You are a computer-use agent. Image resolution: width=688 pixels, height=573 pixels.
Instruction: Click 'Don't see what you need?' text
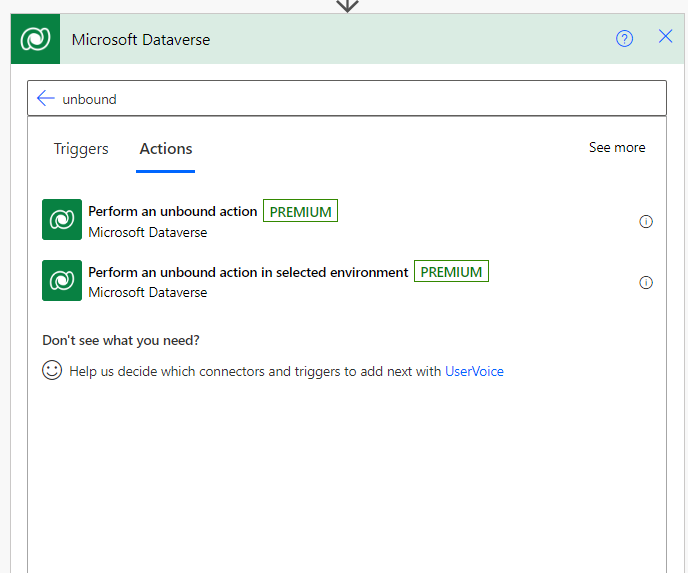click(121, 340)
